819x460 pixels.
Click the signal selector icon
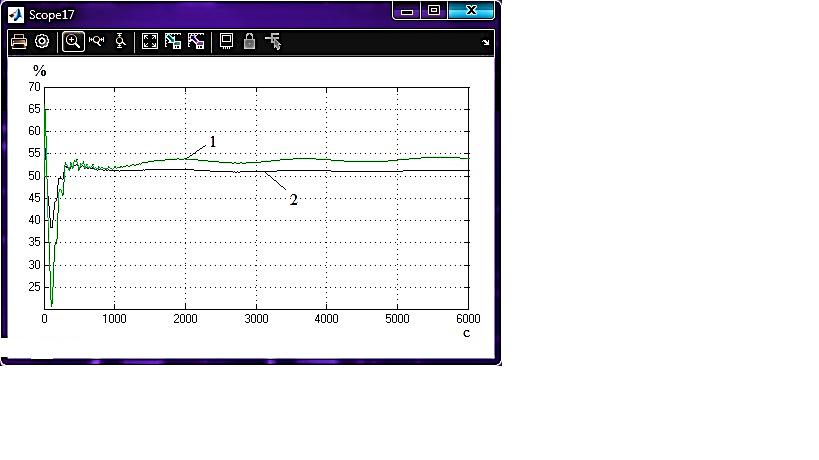(x=273, y=41)
